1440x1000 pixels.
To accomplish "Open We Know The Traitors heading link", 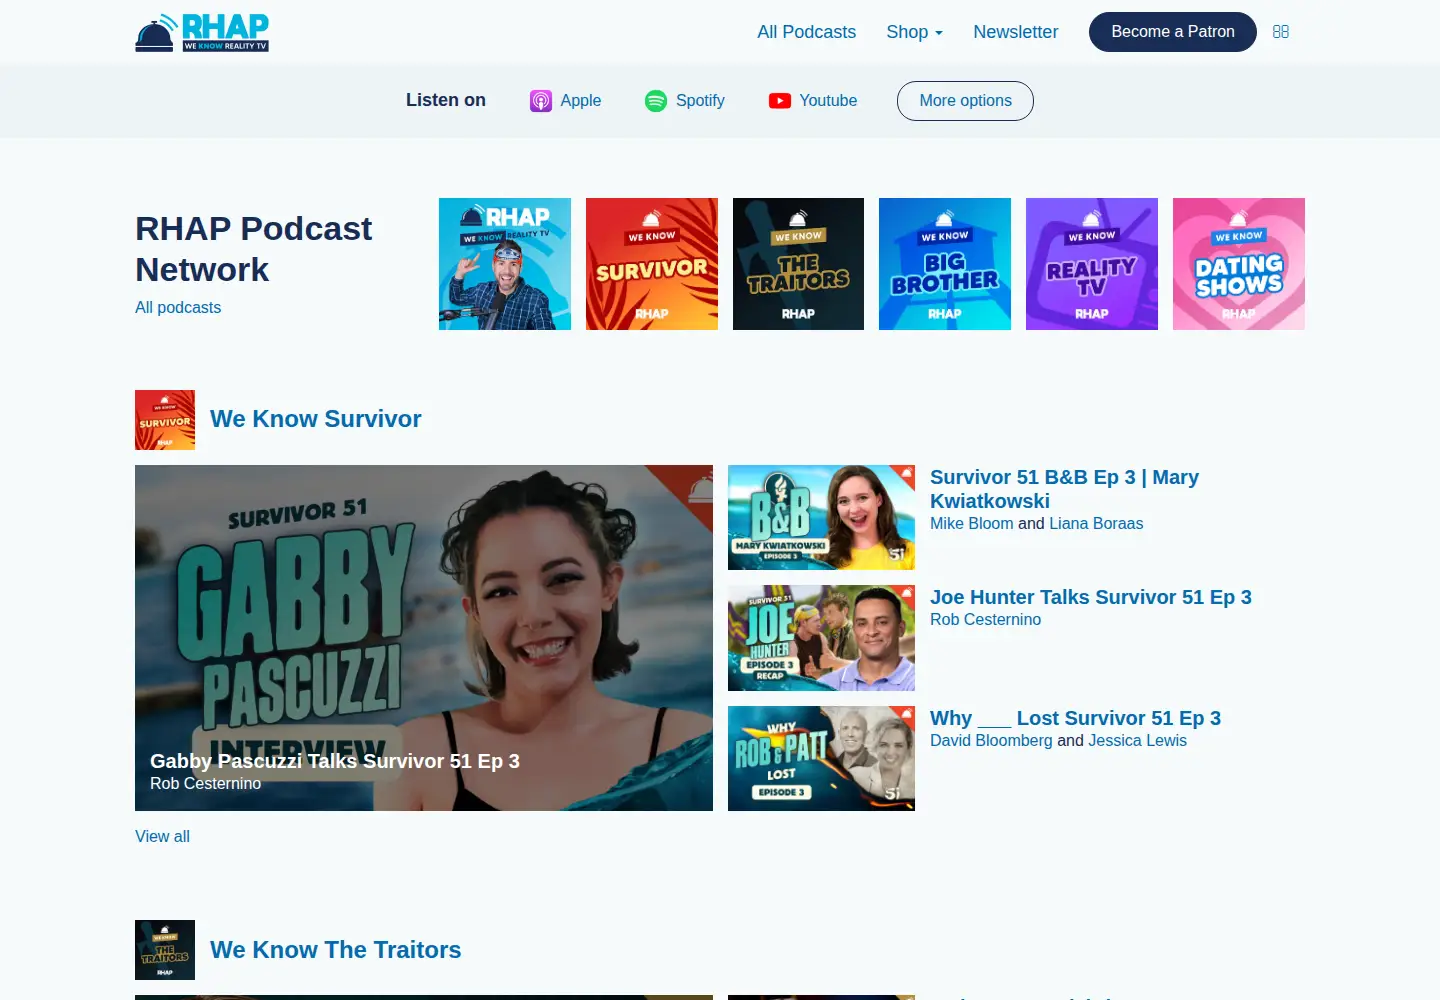I will 336,950.
